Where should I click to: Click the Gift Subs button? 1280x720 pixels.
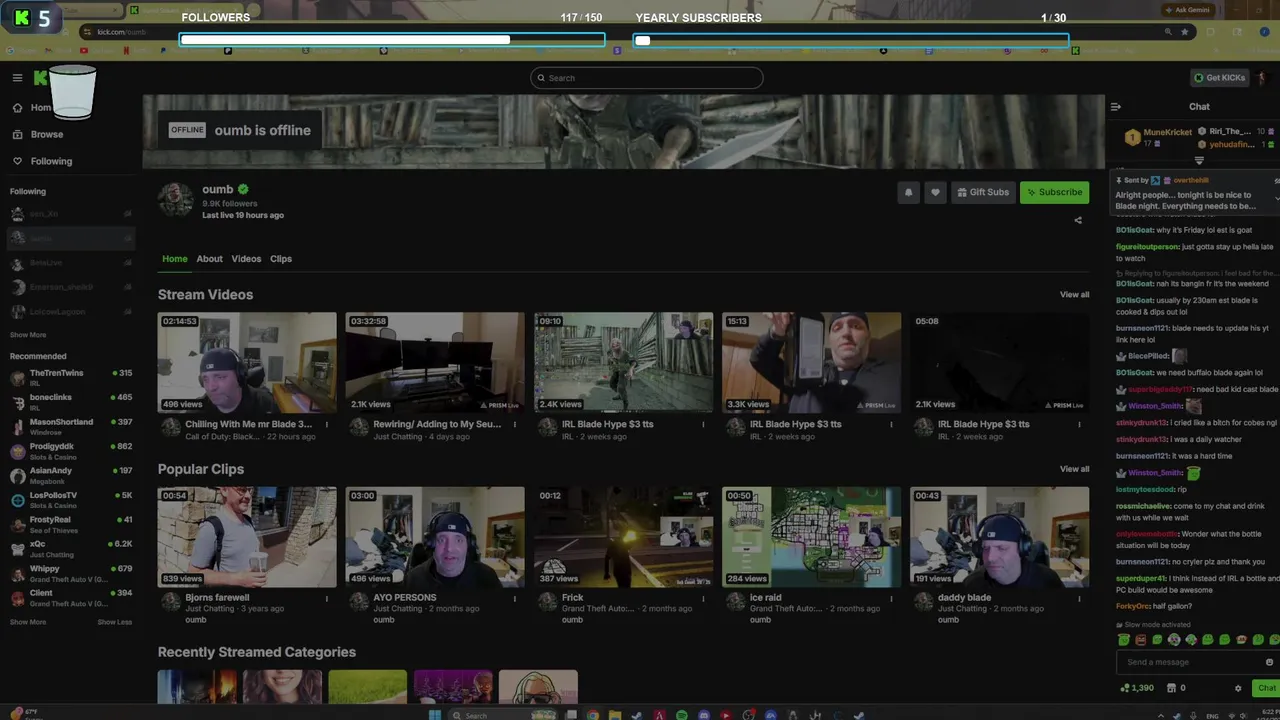(983, 192)
